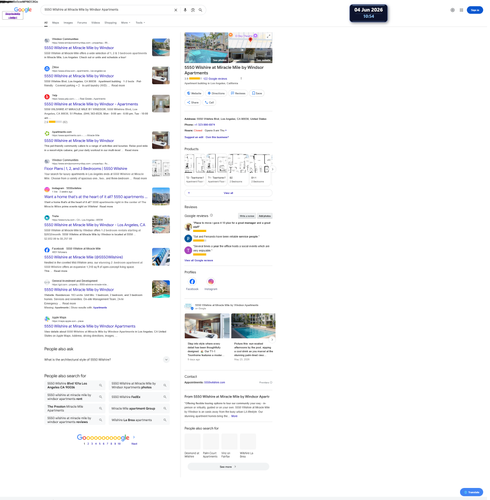The width and height of the screenshot is (490, 500).
Task: Open the Yelp result title for 5550 Wilshire Apartments
Action: [x=91, y=104]
